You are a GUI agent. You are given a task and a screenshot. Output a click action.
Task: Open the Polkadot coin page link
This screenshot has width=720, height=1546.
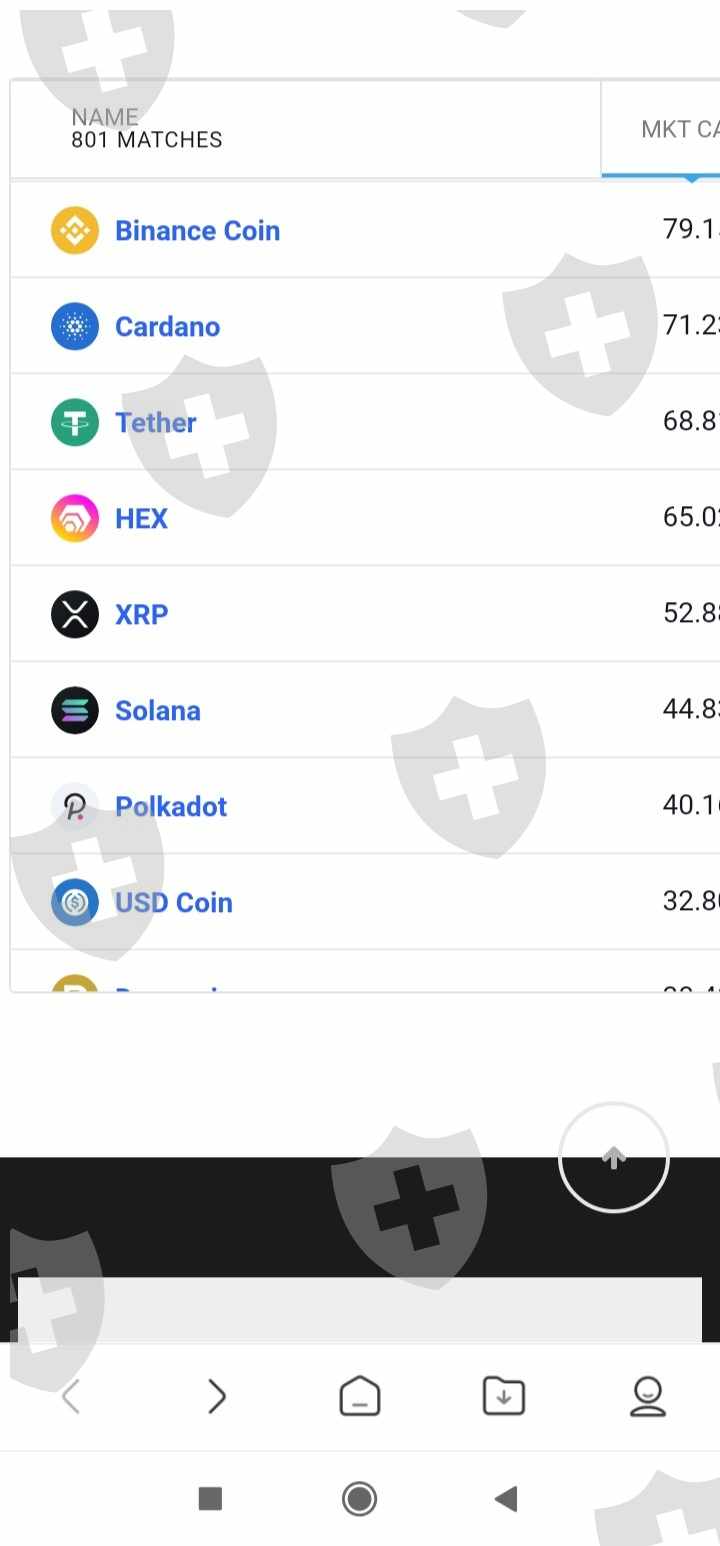pyautogui.click(x=171, y=807)
